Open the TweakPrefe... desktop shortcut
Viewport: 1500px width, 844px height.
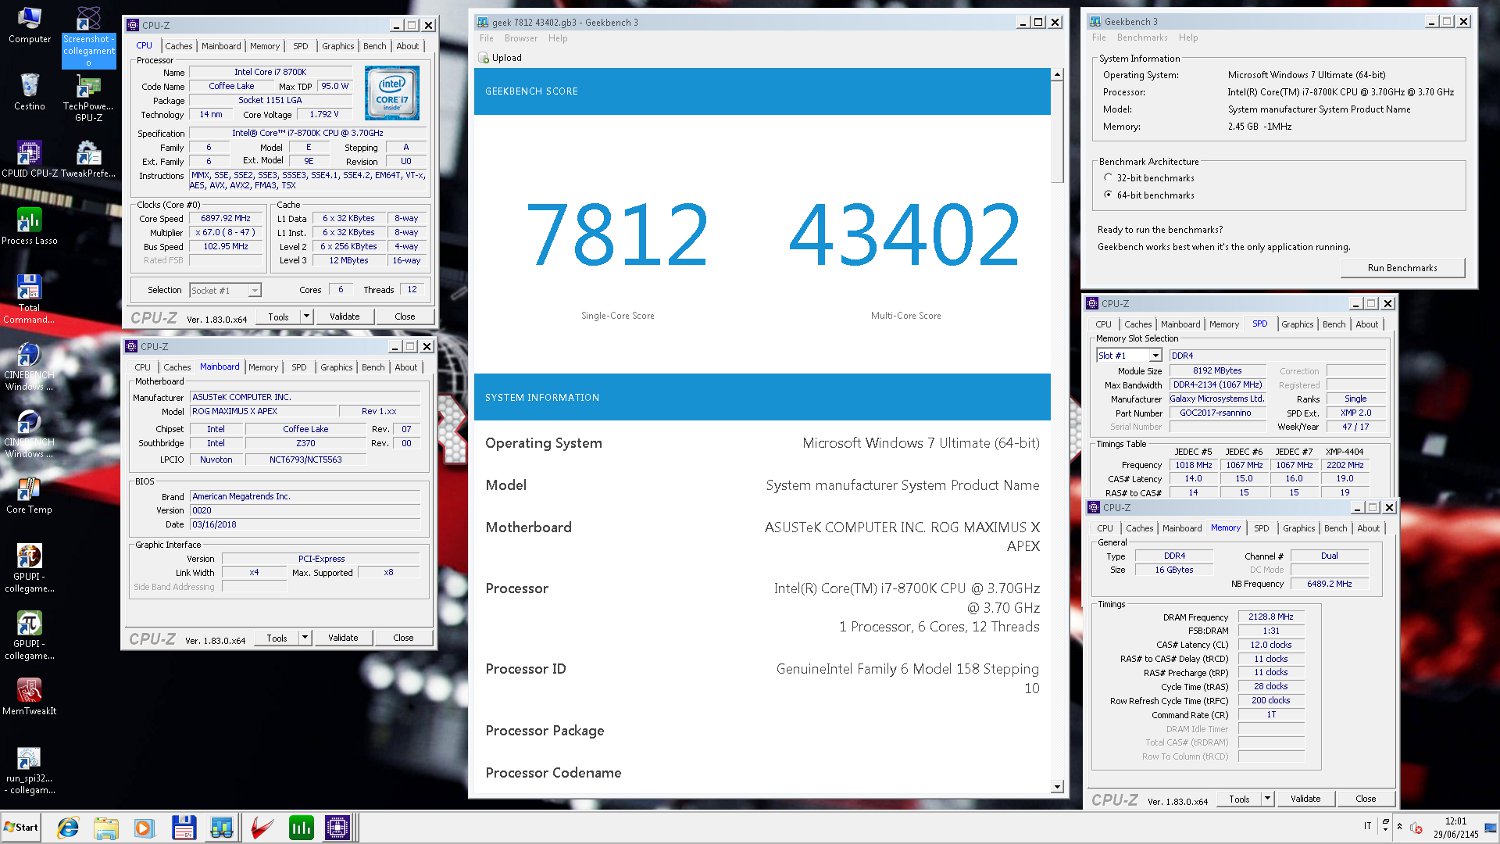(88, 159)
